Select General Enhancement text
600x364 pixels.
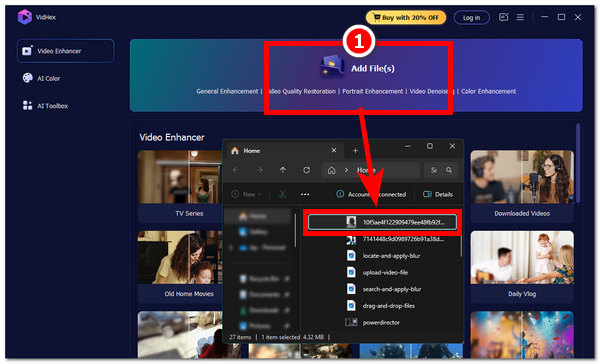coord(227,91)
